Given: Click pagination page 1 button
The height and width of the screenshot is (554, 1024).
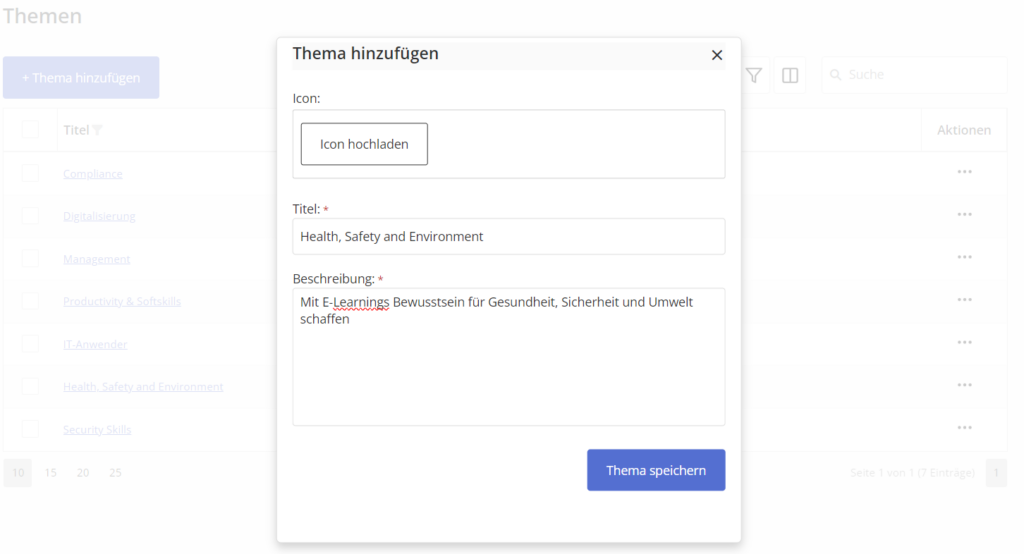Looking at the screenshot, I should (x=996, y=472).
